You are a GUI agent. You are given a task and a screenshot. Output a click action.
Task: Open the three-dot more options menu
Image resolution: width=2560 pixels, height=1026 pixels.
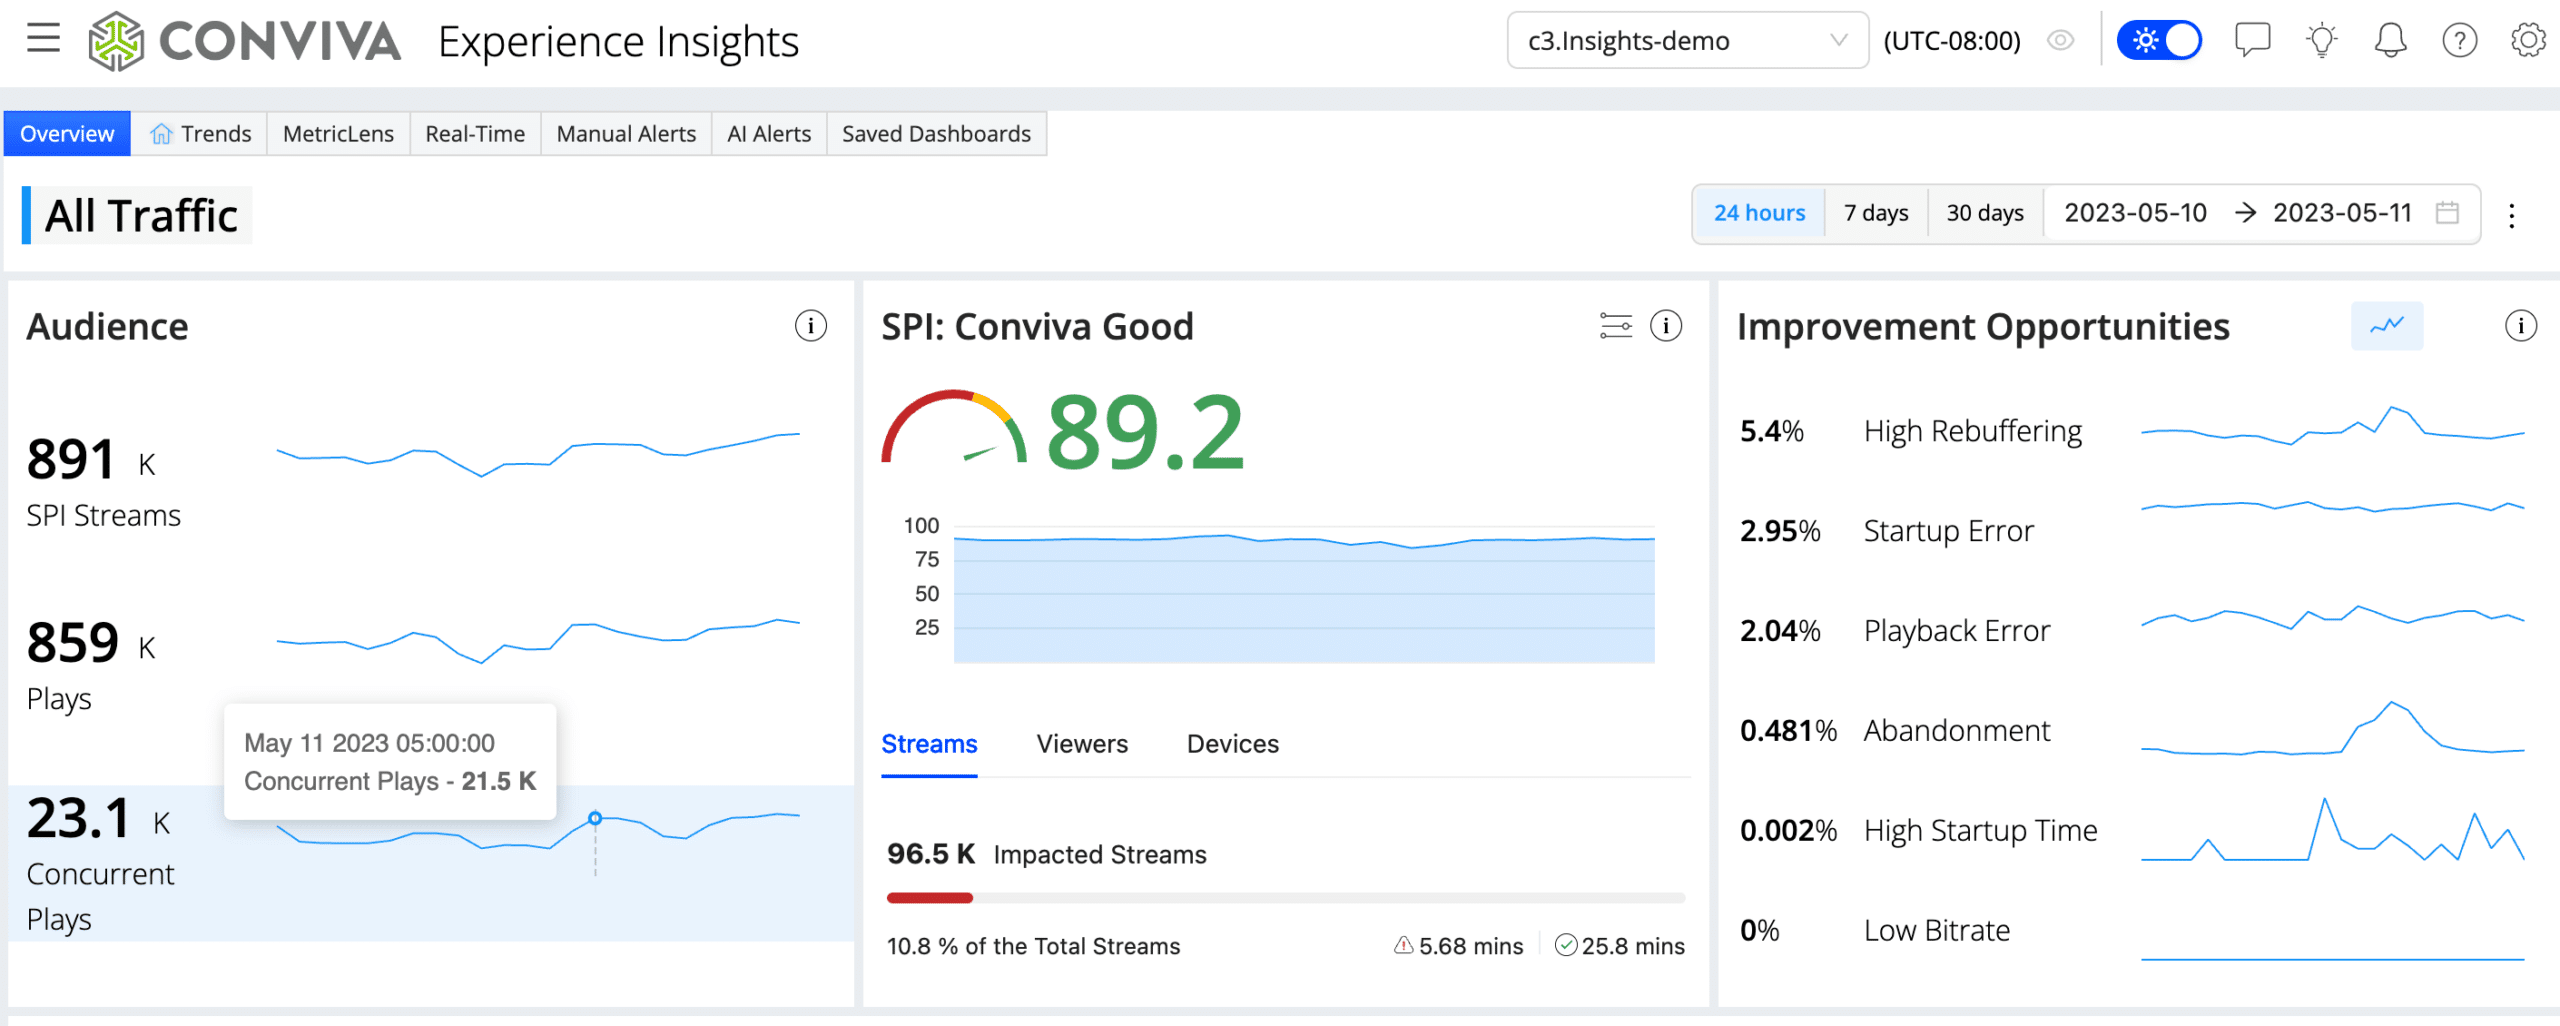(x=2511, y=215)
